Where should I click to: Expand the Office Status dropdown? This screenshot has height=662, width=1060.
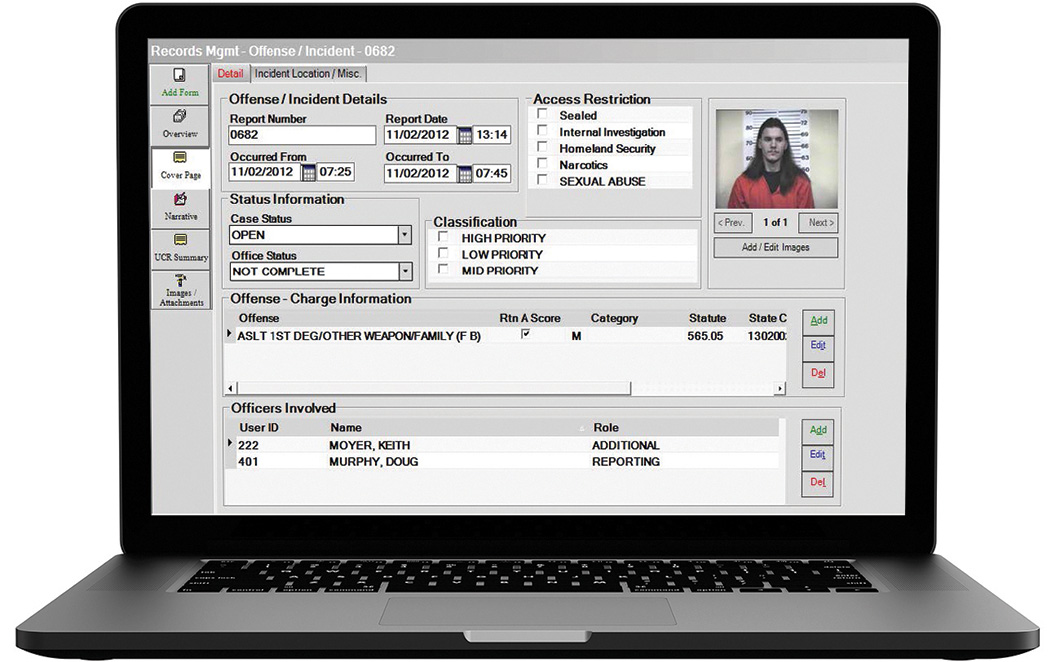405,271
